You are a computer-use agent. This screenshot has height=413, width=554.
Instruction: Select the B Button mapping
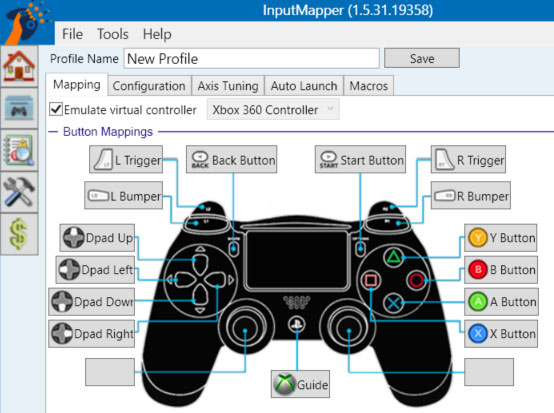501,270
